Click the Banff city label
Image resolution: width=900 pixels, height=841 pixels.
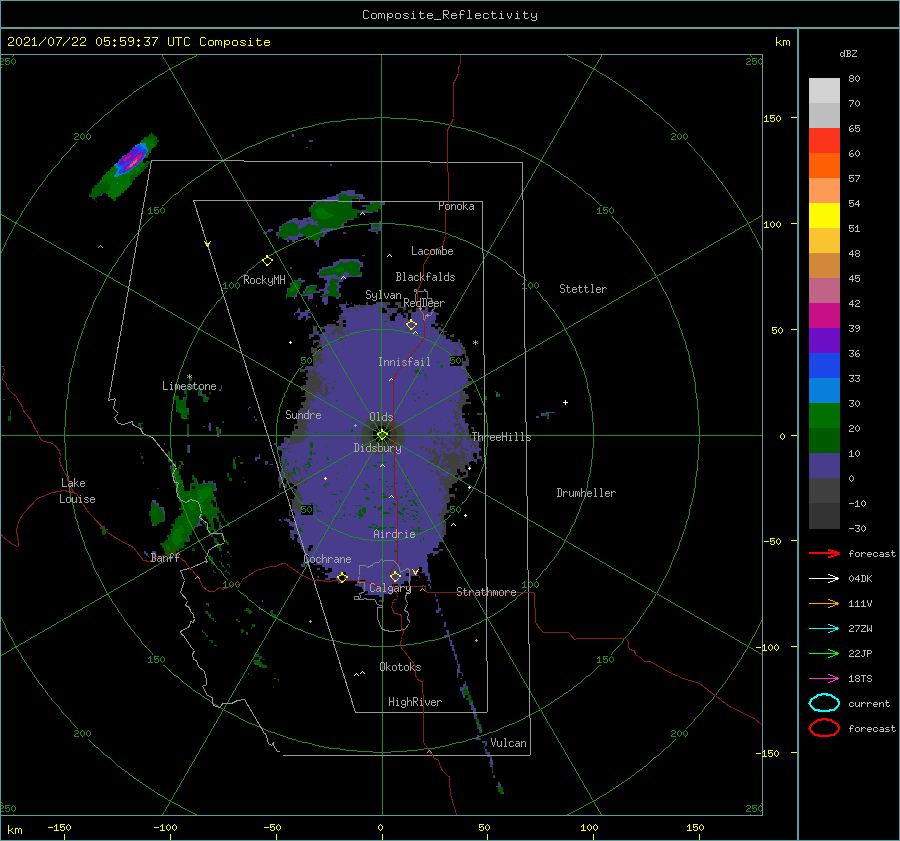click(165, 557)
